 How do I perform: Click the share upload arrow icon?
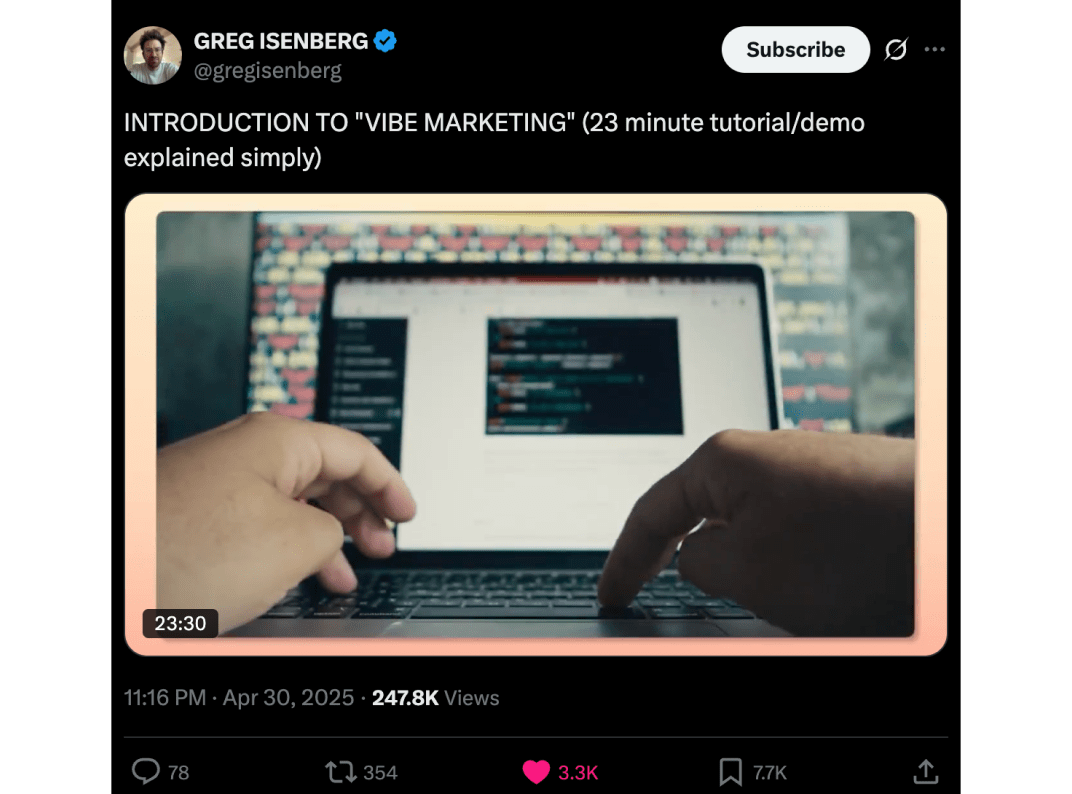pos(926,771)
